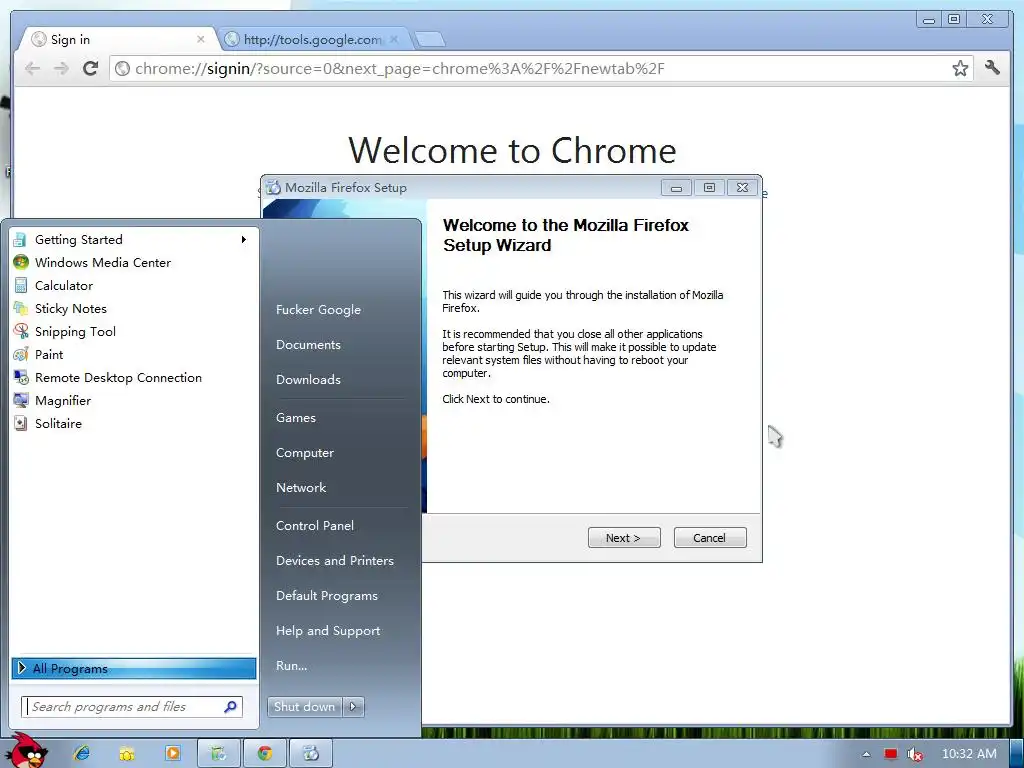Expand the Getting Started submenu arrow
This screenshot has width=1024, height=768.
[x=244, y=240]
